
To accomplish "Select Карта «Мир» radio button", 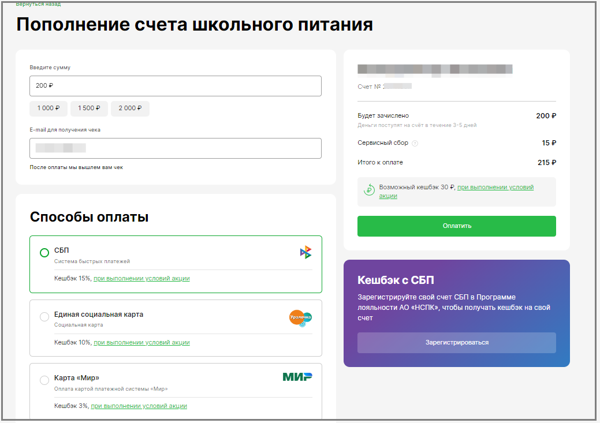I will pos(44,380).
